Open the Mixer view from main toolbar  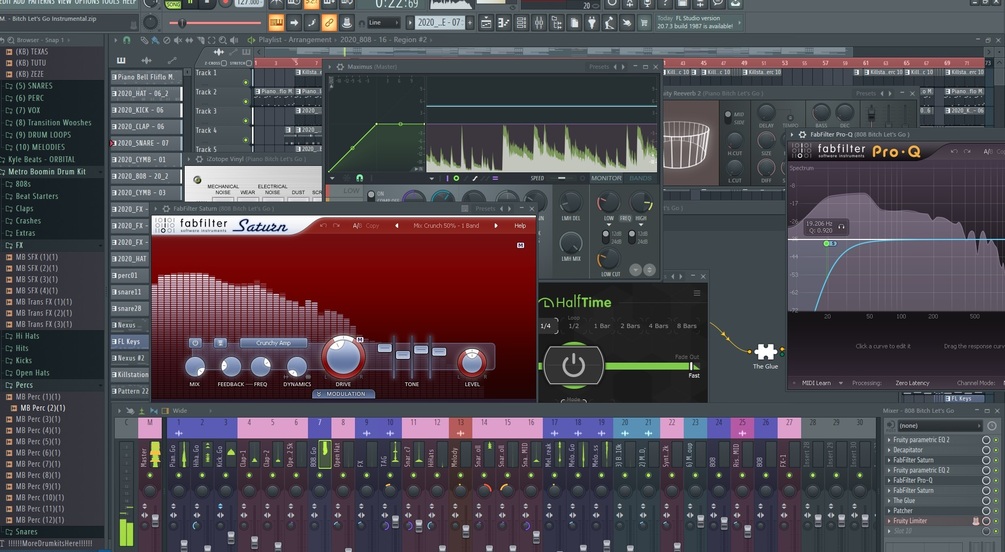[x=539, y=23]
